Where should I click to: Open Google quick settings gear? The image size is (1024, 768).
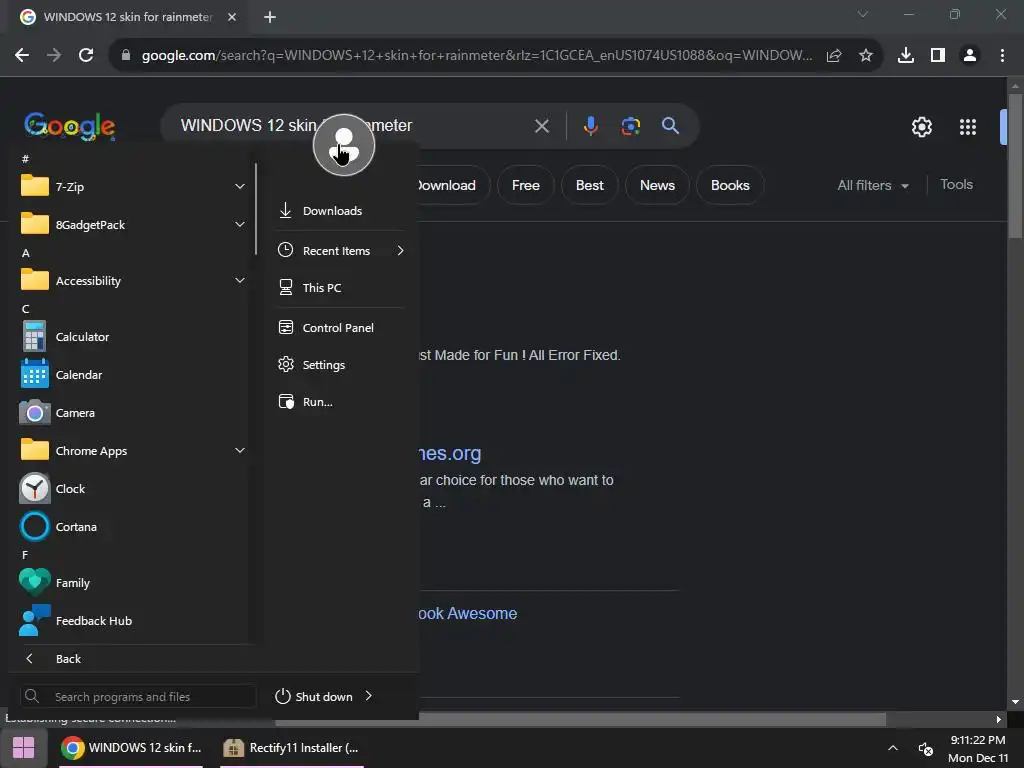[921, 127]
